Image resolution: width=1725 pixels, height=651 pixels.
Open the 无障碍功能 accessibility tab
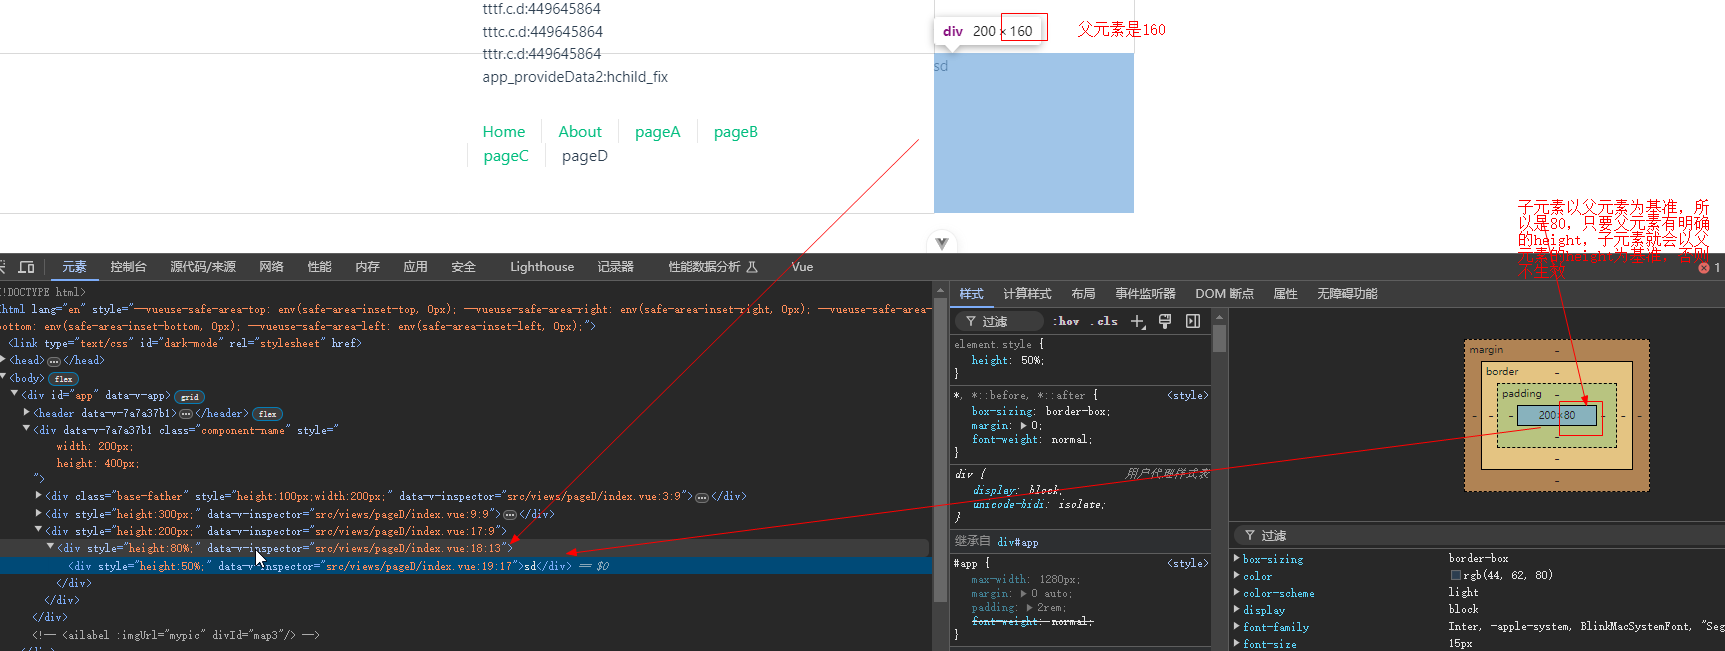pyautogui.click(x=1347, y=294)
